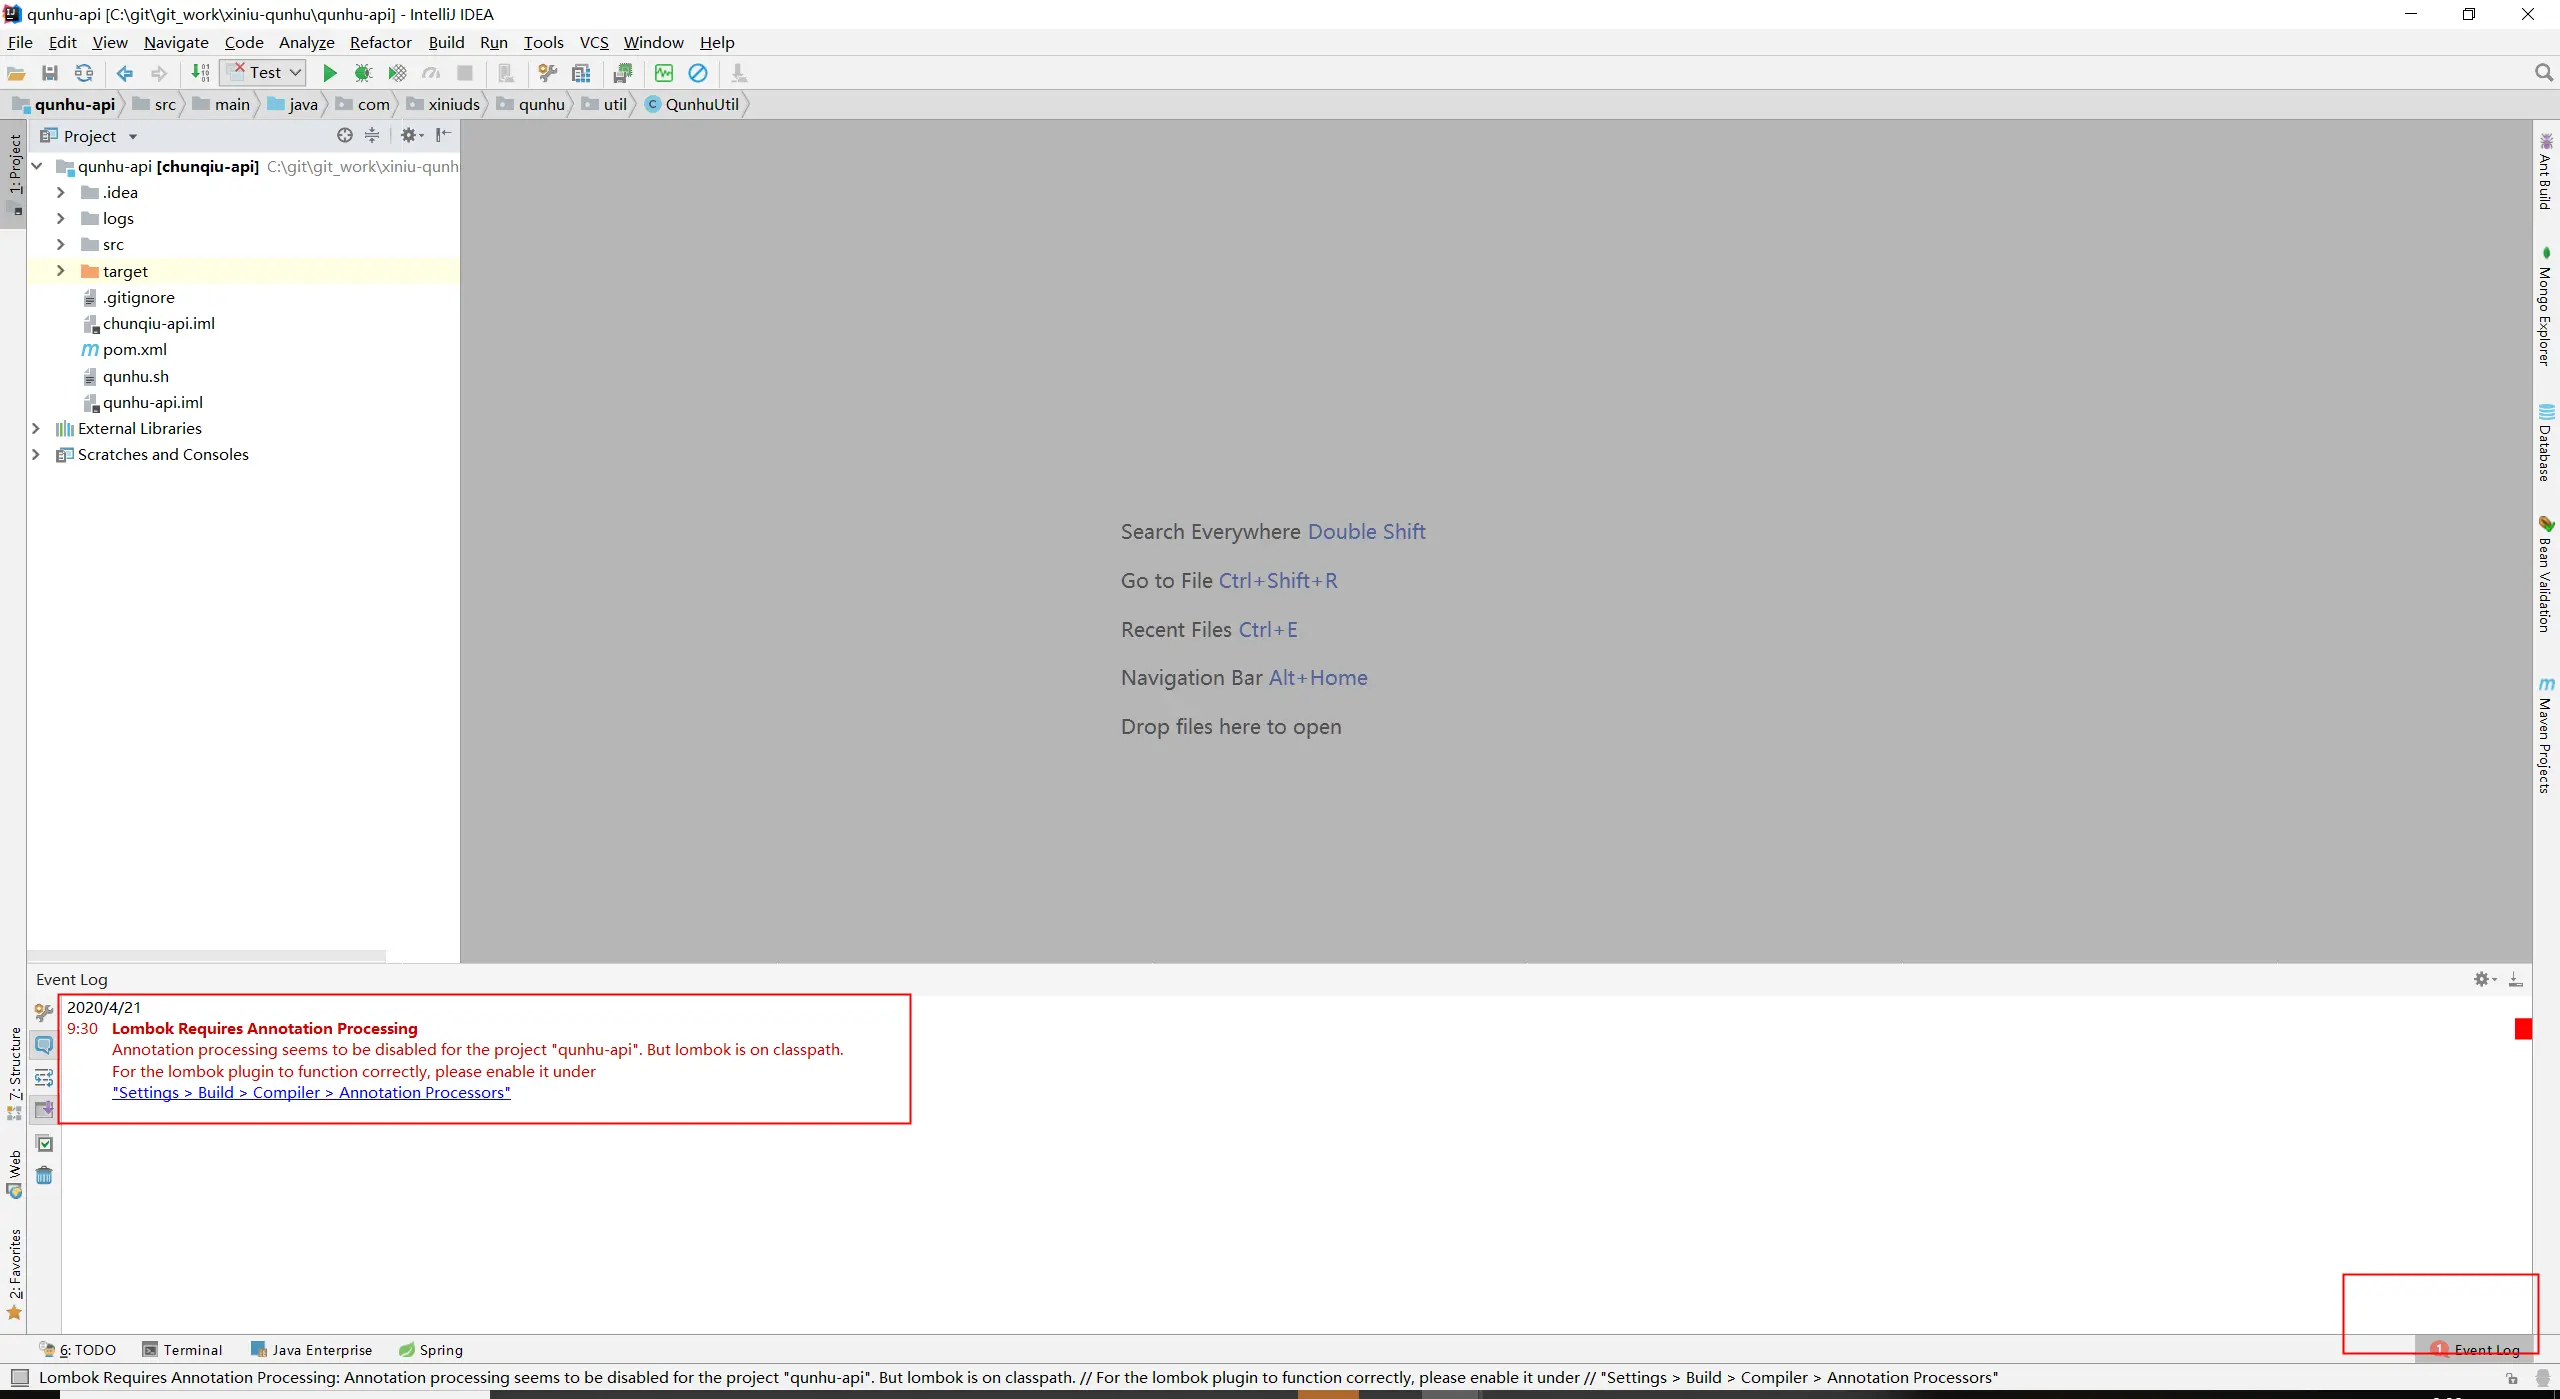Click the Scroll from Source target icon
This screenshot has height=1399, width=2560.
coord(345,136)
